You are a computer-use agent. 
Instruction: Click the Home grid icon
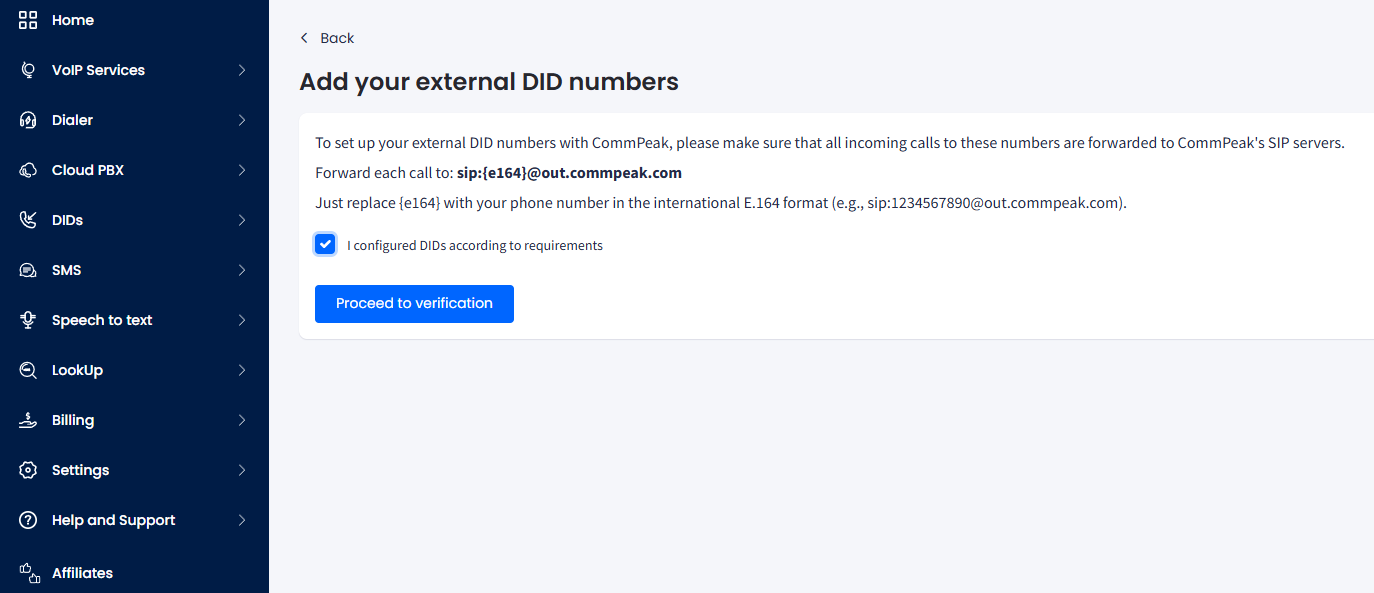pyautogui.click(x=28, y=20)
